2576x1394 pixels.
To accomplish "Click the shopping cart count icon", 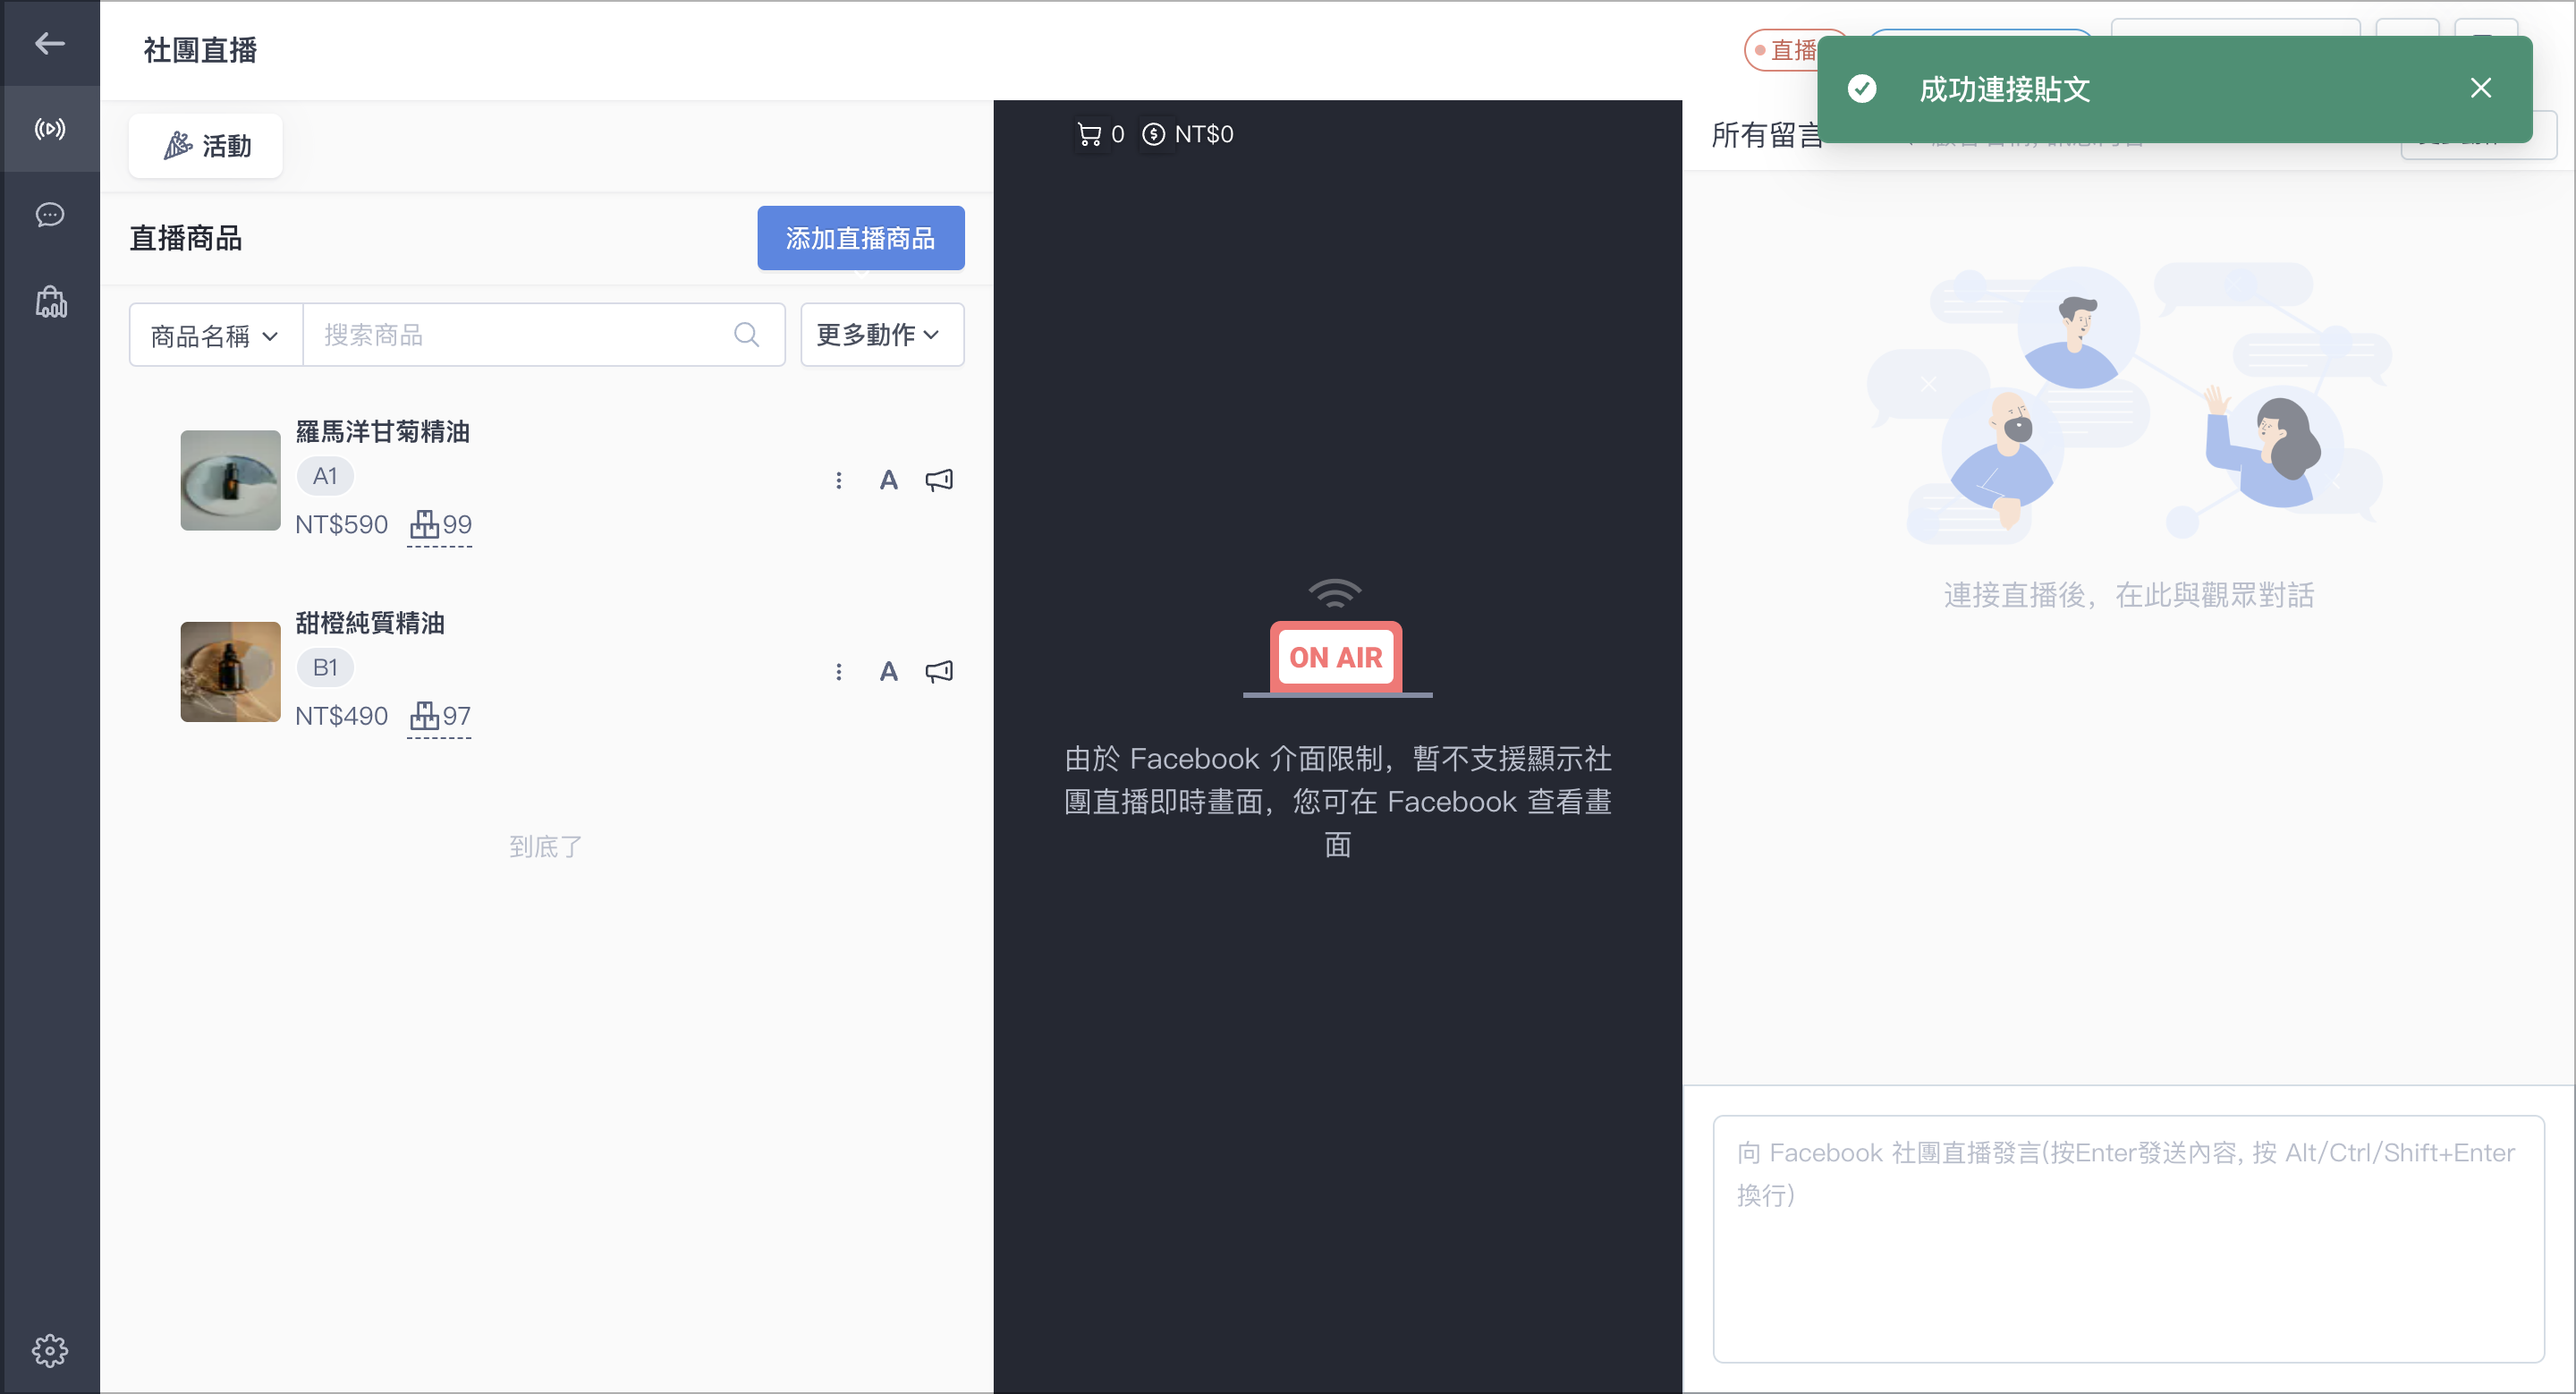I will click(x=1089, y=134).
